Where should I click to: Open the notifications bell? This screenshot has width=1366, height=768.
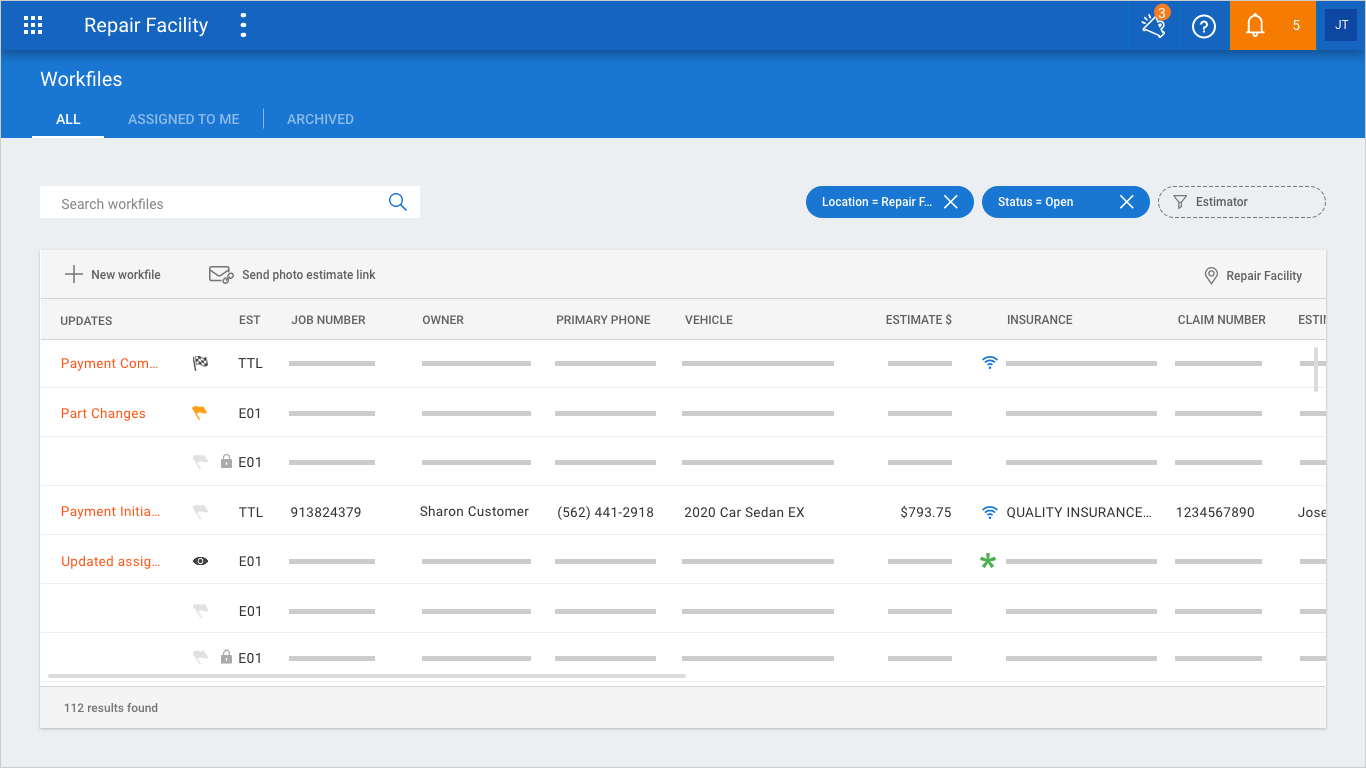[x=1255, y=26]
